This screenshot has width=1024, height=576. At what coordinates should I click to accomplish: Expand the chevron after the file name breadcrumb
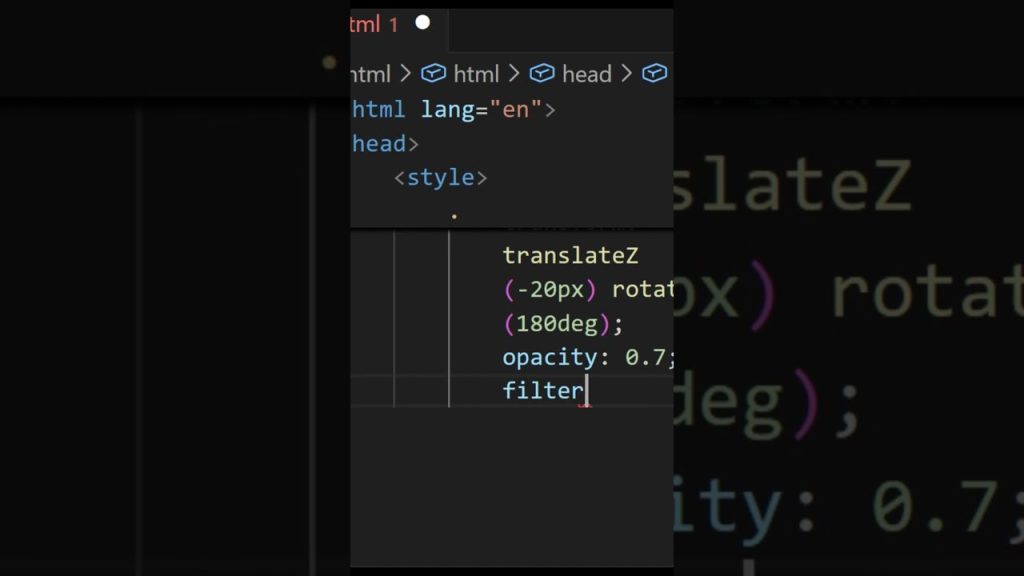point(405,74)
